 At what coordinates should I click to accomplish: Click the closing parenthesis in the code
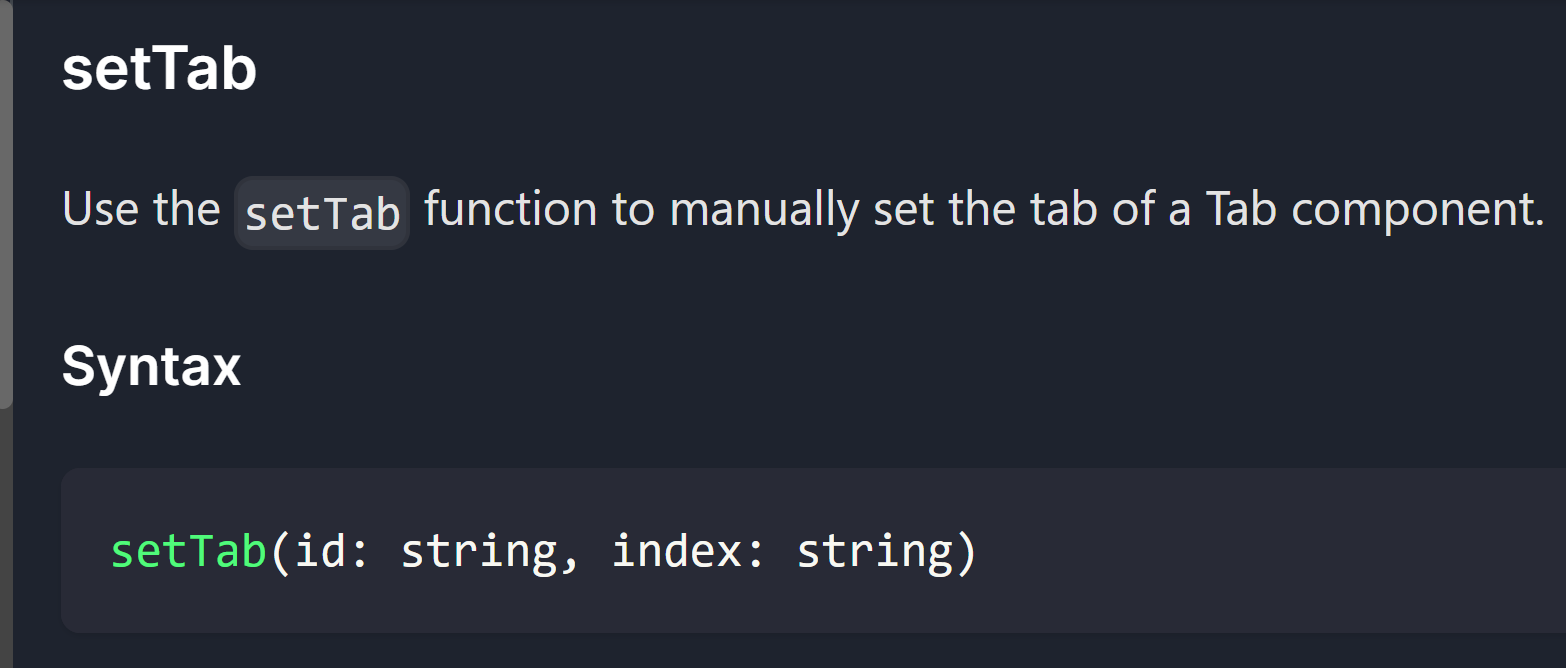click(x=966, y=553)
